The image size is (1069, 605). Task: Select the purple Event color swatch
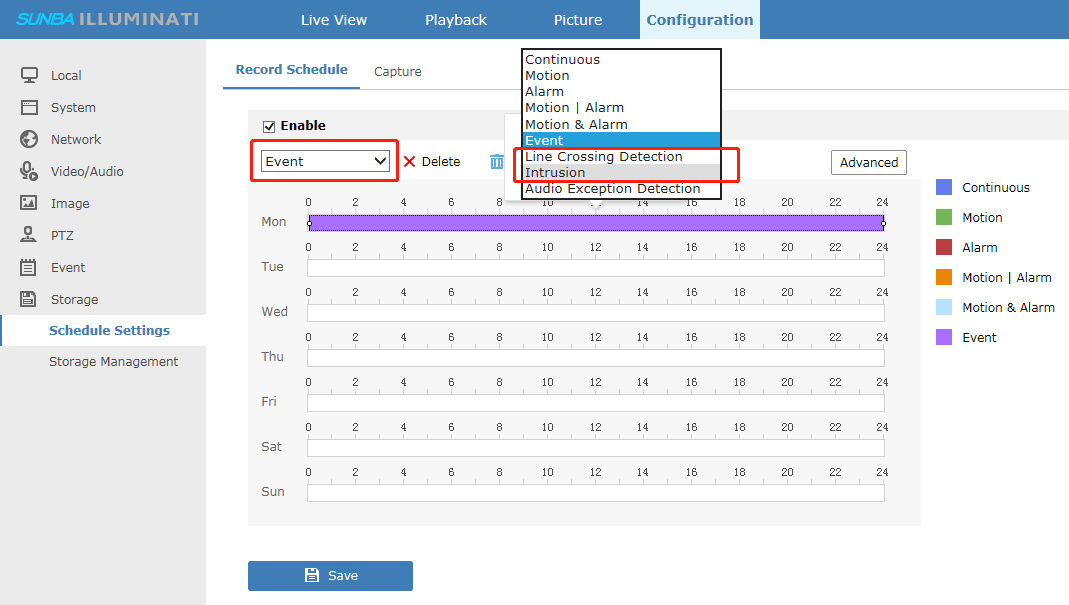944,337
